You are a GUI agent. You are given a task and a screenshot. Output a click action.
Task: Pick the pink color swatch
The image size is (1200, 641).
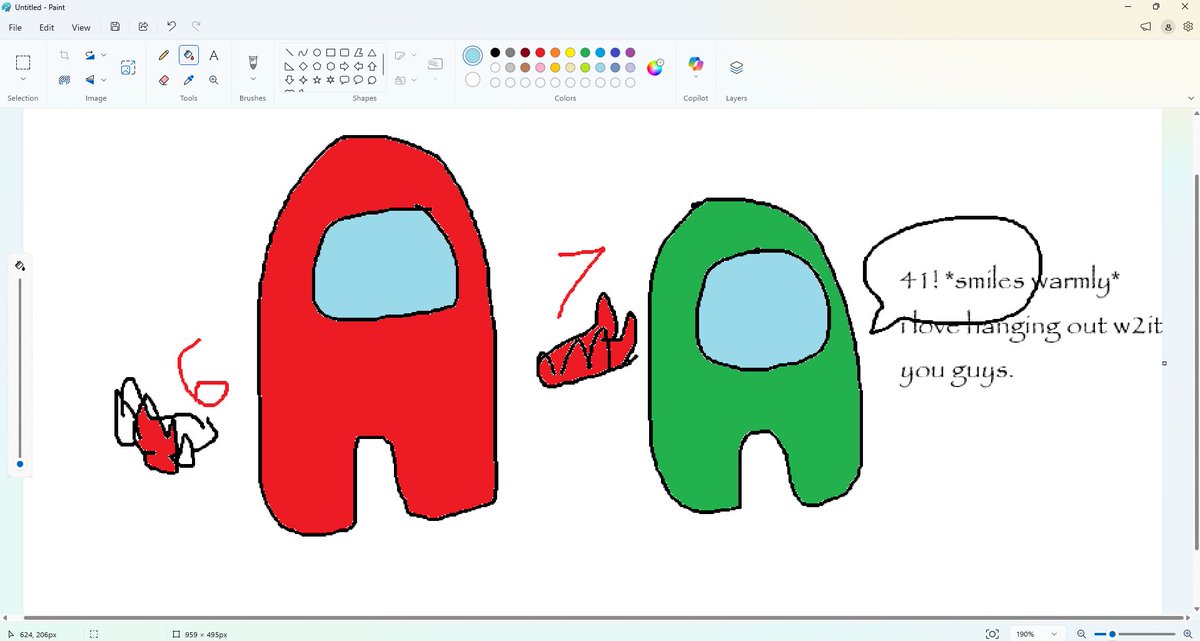point(540,68)
